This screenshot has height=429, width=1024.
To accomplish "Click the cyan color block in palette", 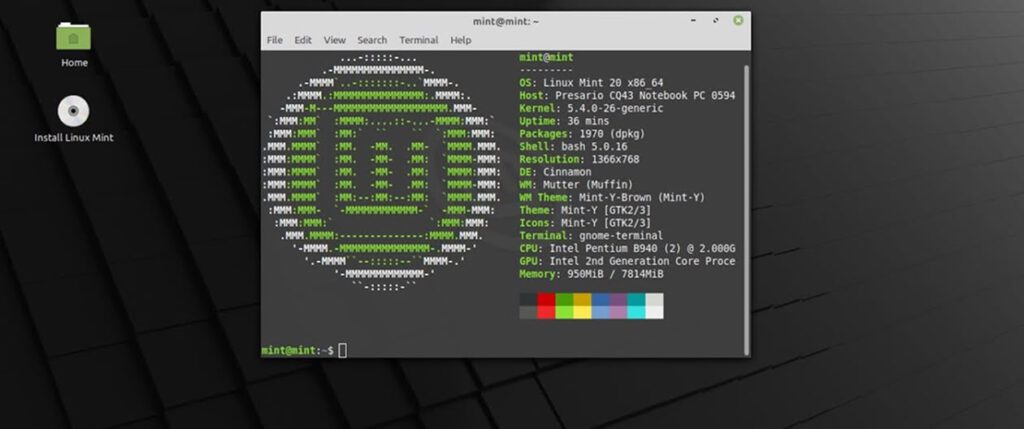I will point(636,312).
